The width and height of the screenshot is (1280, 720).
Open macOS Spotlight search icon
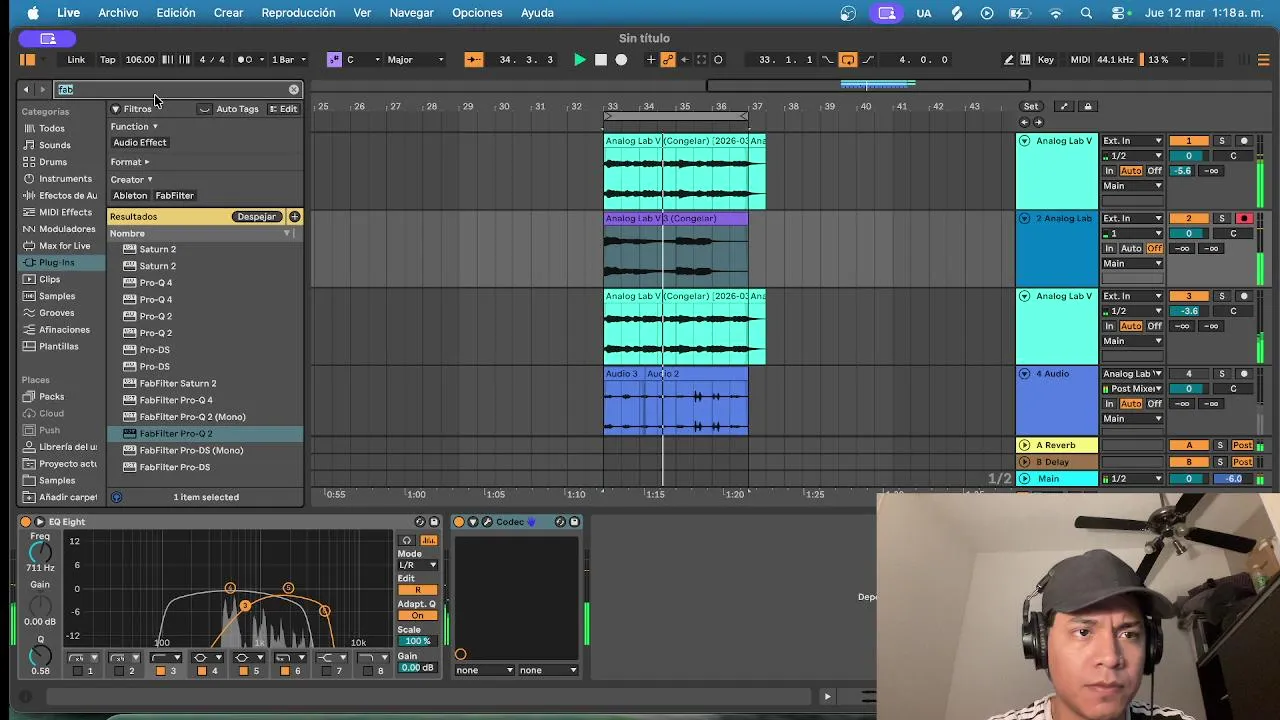(x=1087, y=13)
